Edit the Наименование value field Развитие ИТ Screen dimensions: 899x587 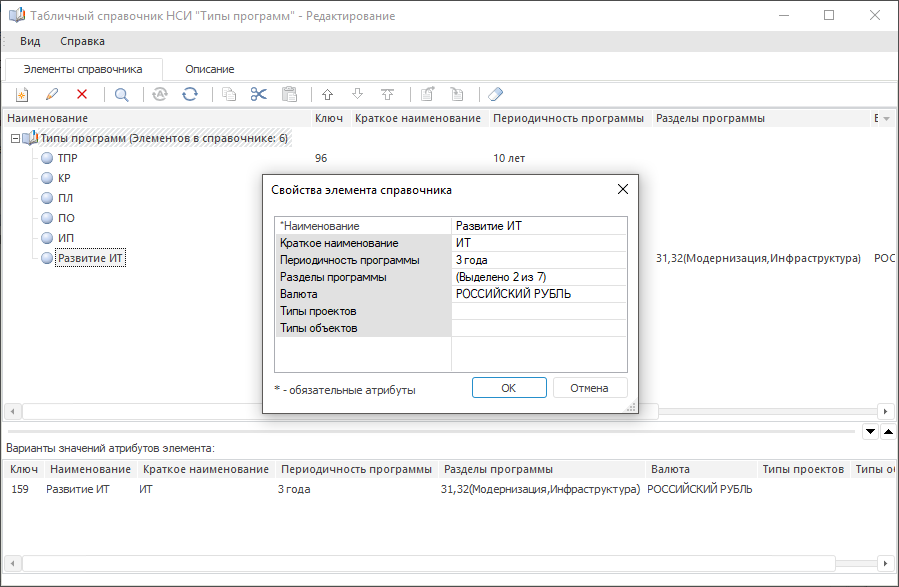click(539, 226)
